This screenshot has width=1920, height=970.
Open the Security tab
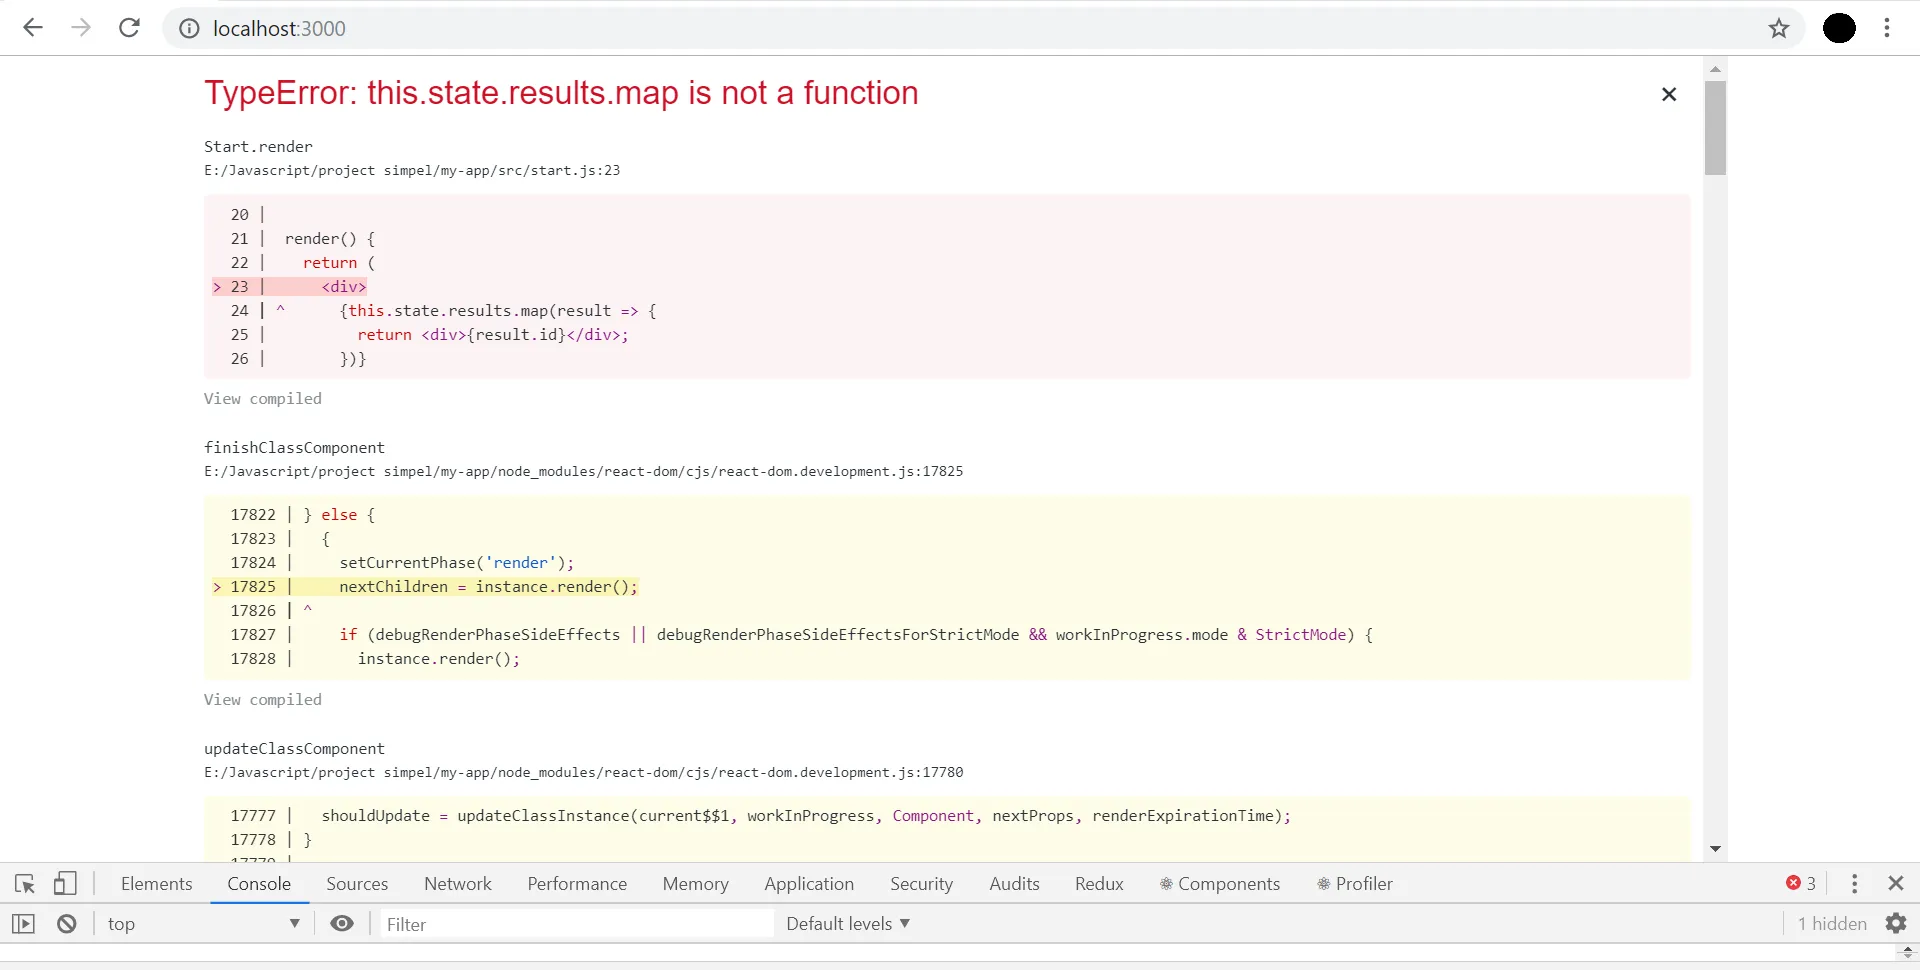922,884
